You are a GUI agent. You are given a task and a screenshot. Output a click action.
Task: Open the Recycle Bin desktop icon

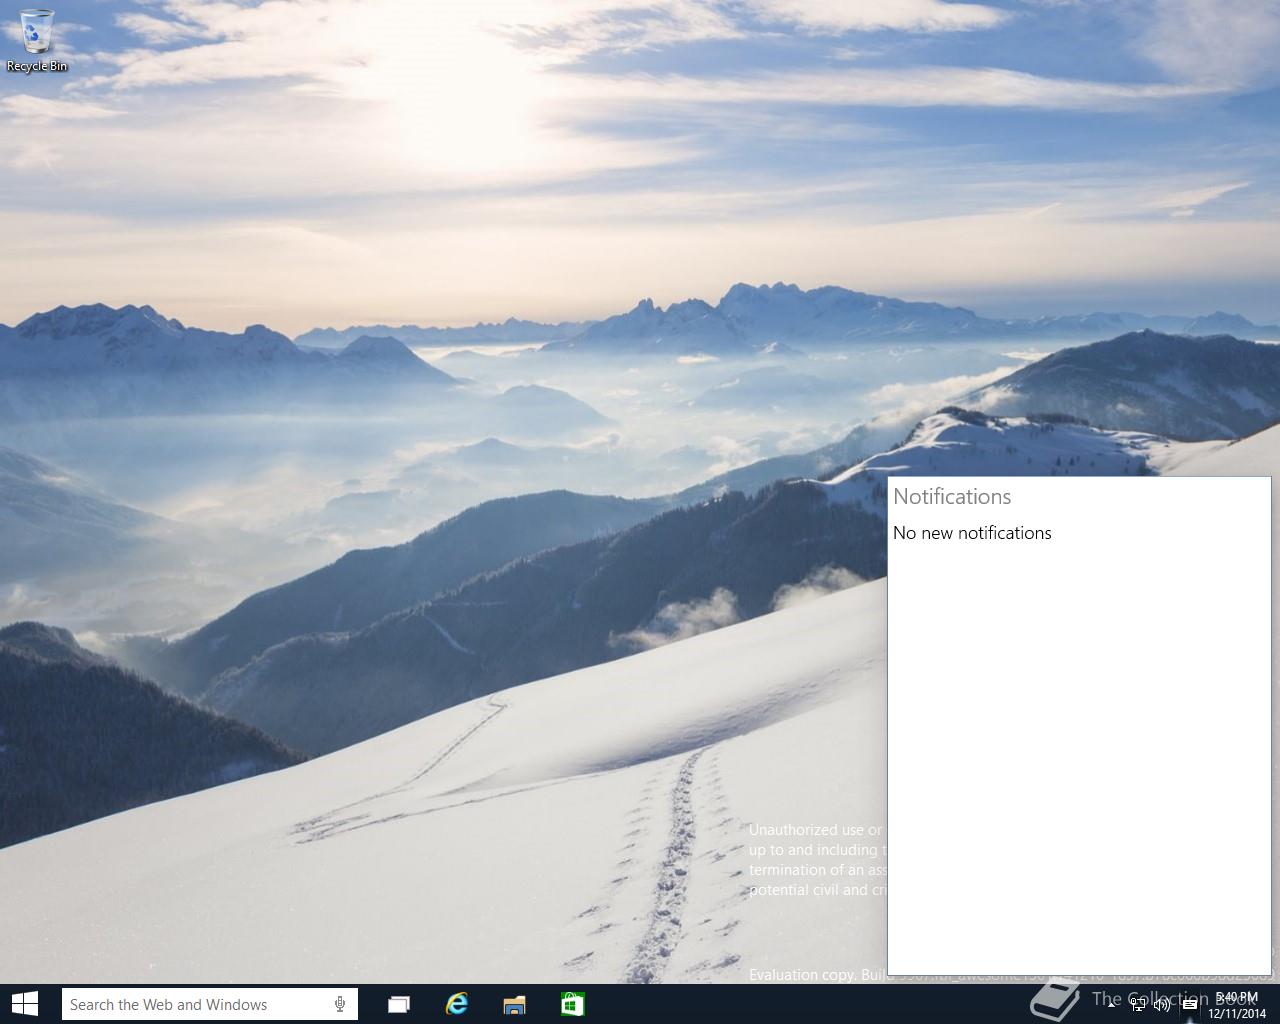point(37,40)
